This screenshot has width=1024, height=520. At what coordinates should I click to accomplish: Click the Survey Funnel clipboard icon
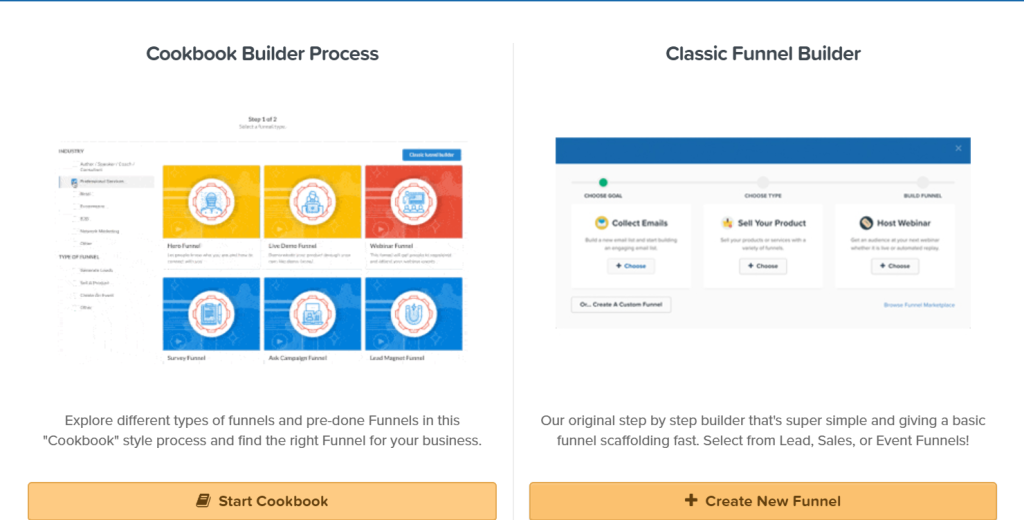coord(211,313)
